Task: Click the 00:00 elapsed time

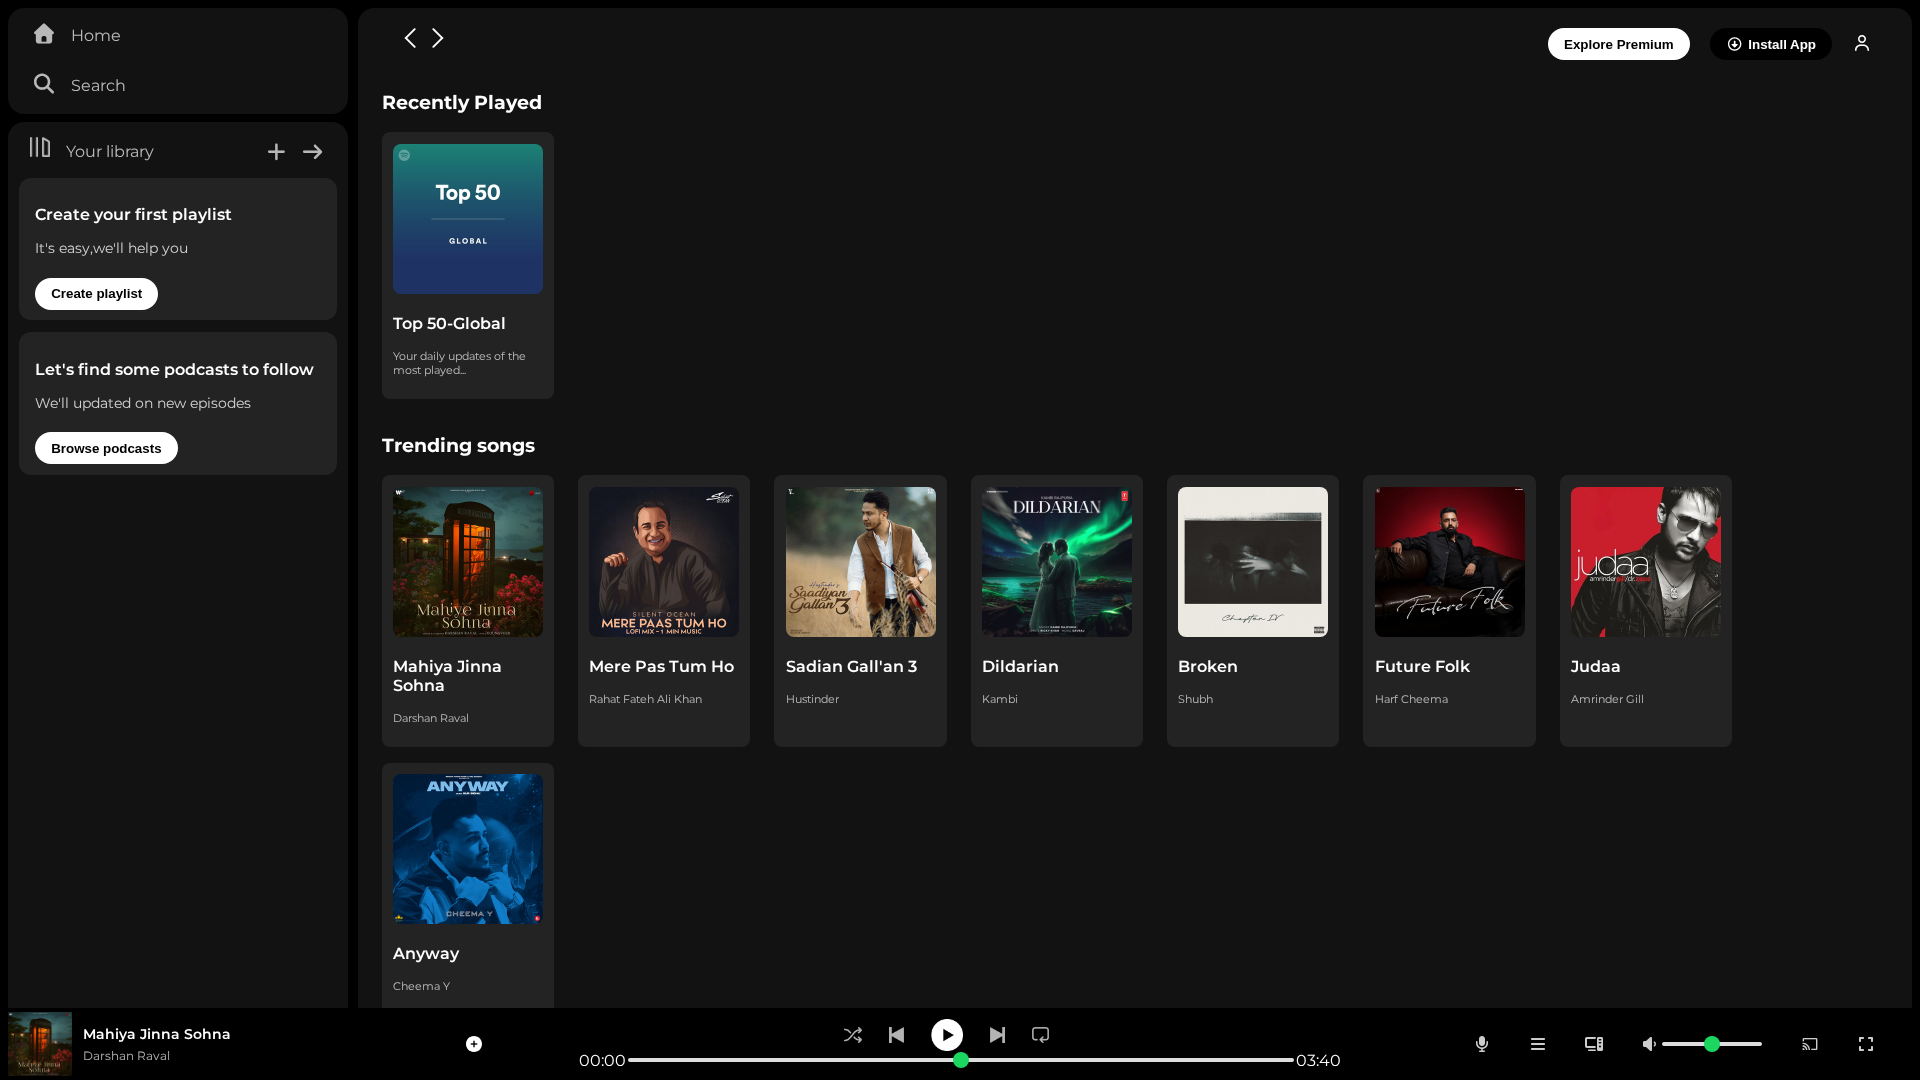Action: pos(602,1061)
